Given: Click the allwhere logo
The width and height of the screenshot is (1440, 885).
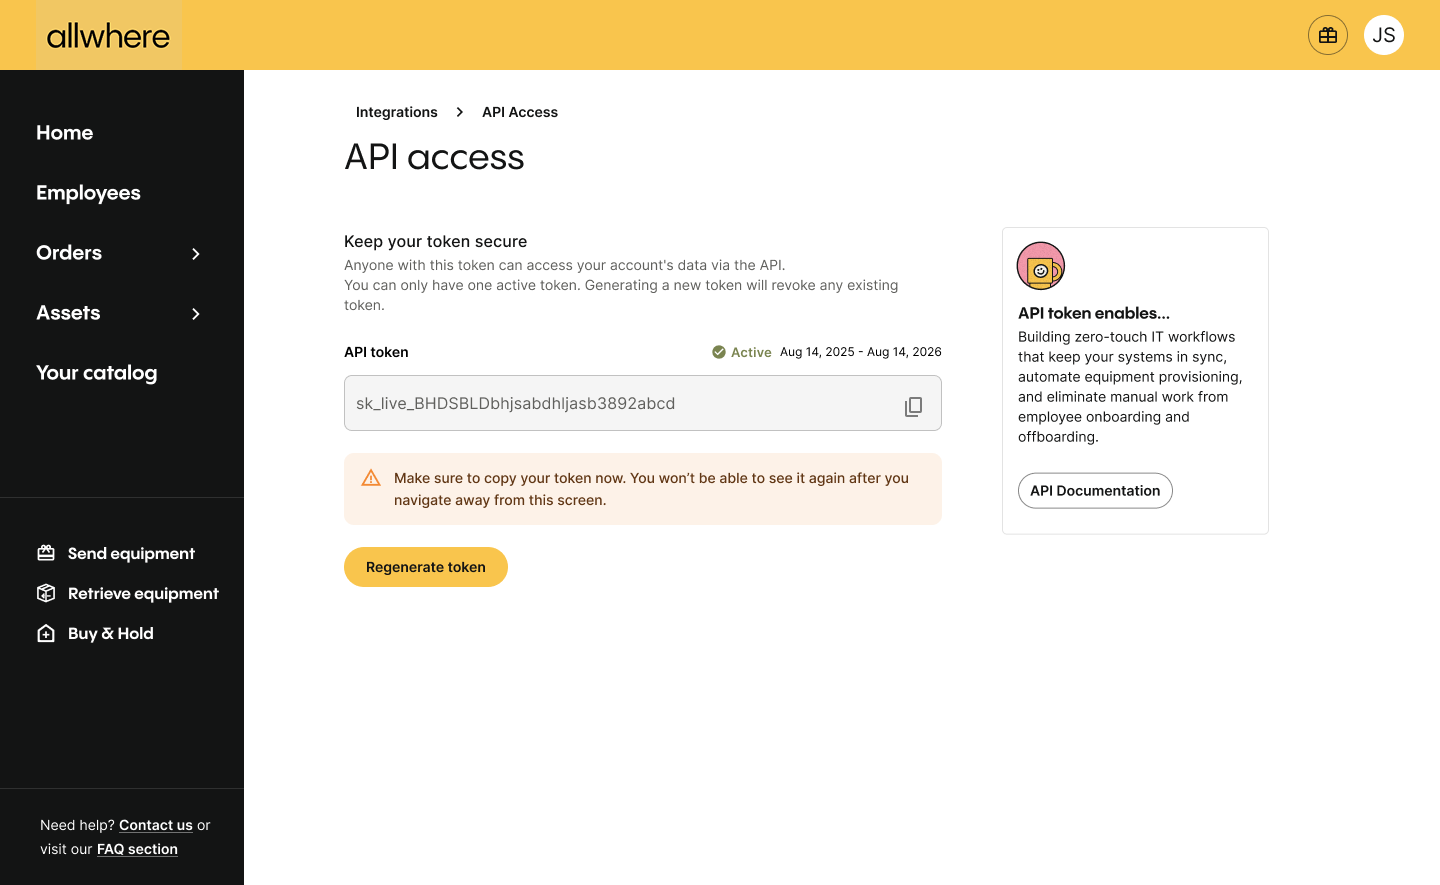Looking at the screenshot, I should coord(108,36).
